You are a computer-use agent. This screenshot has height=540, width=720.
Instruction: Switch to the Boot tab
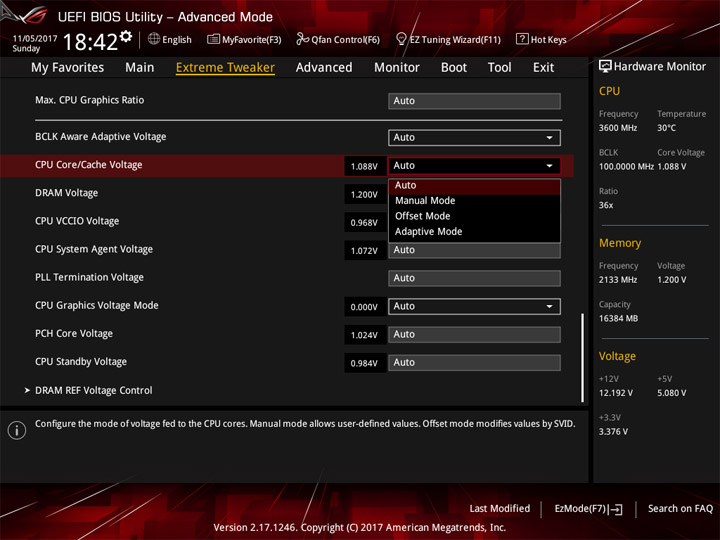point(454,68)
